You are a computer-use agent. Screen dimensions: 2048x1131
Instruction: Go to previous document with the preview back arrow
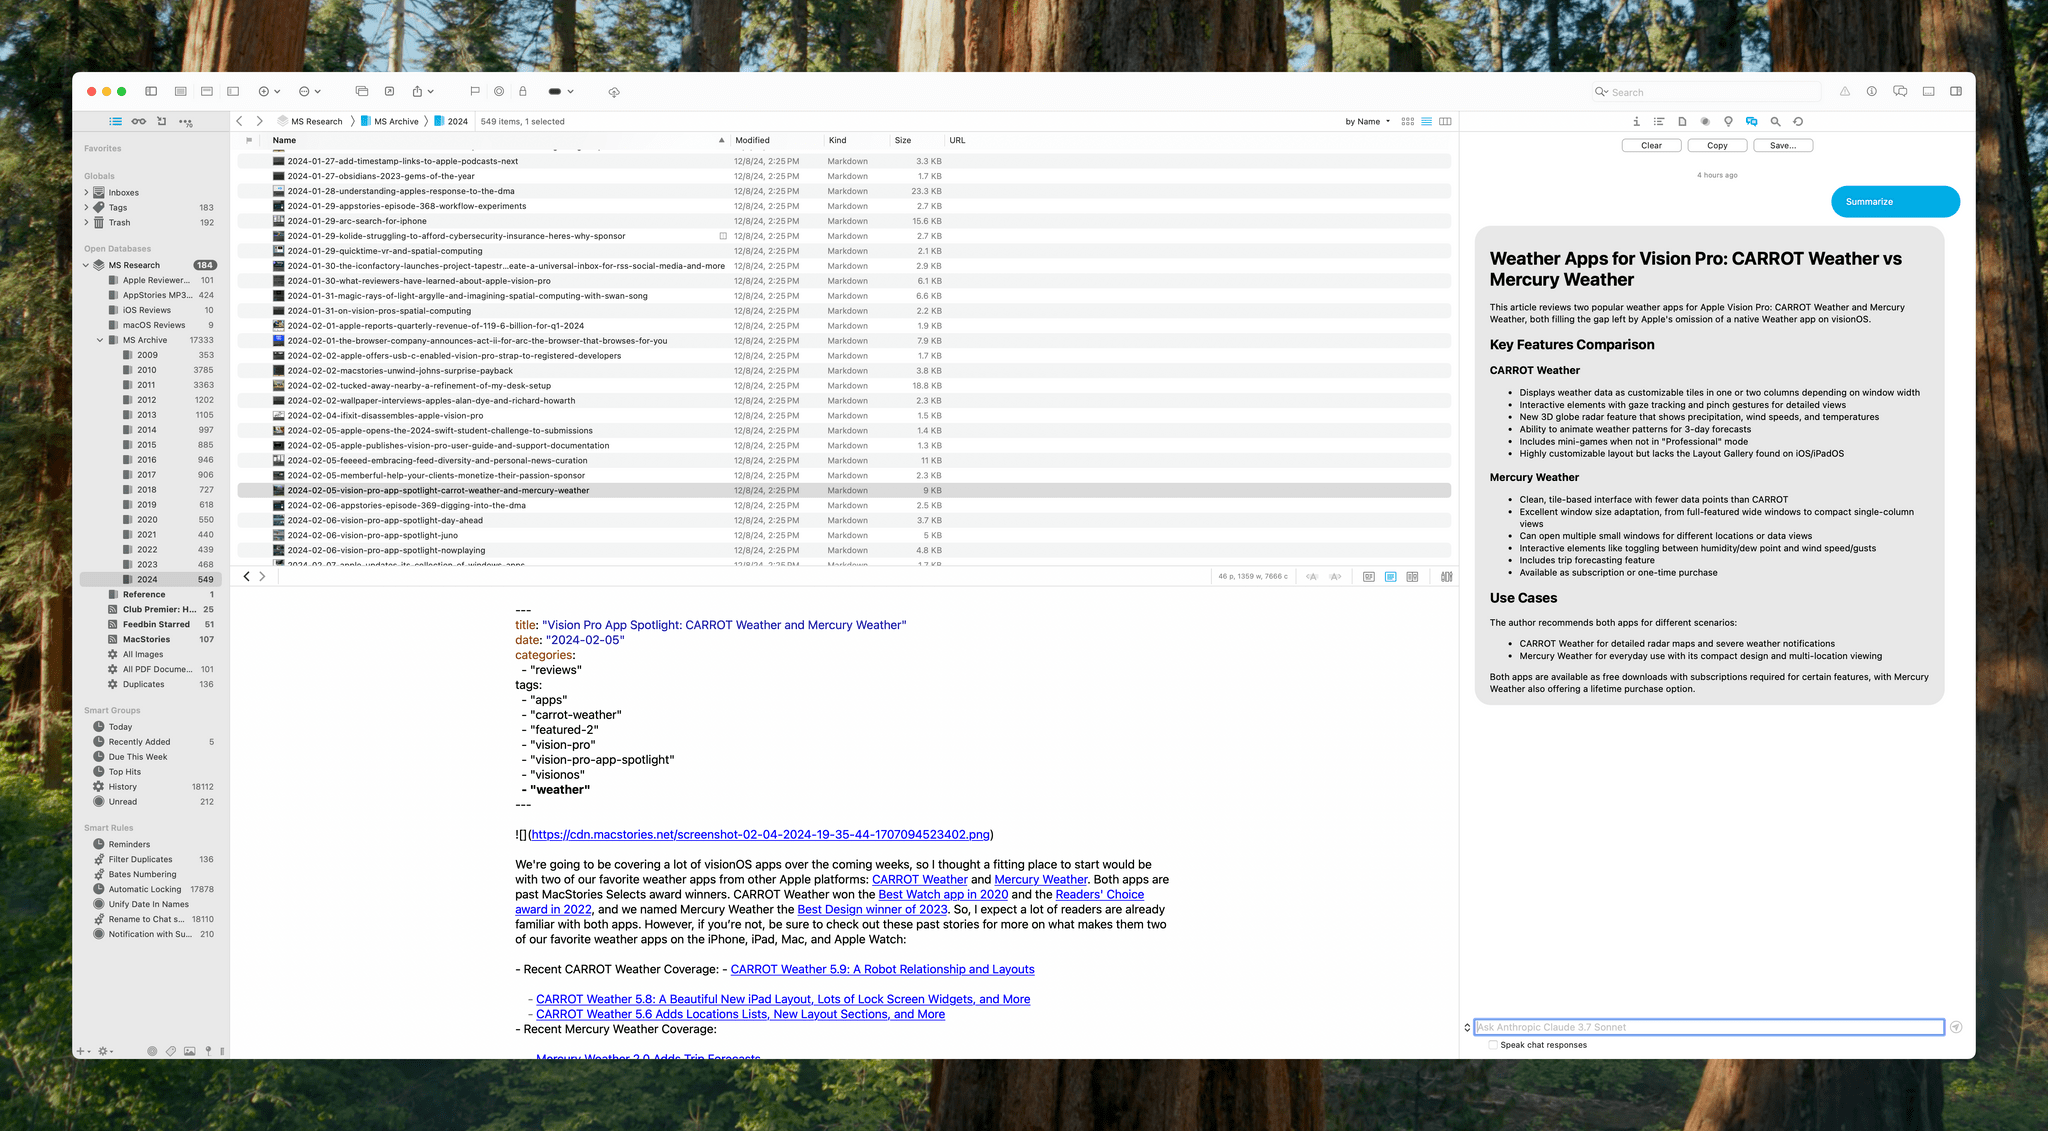click(x=247, y=576)
